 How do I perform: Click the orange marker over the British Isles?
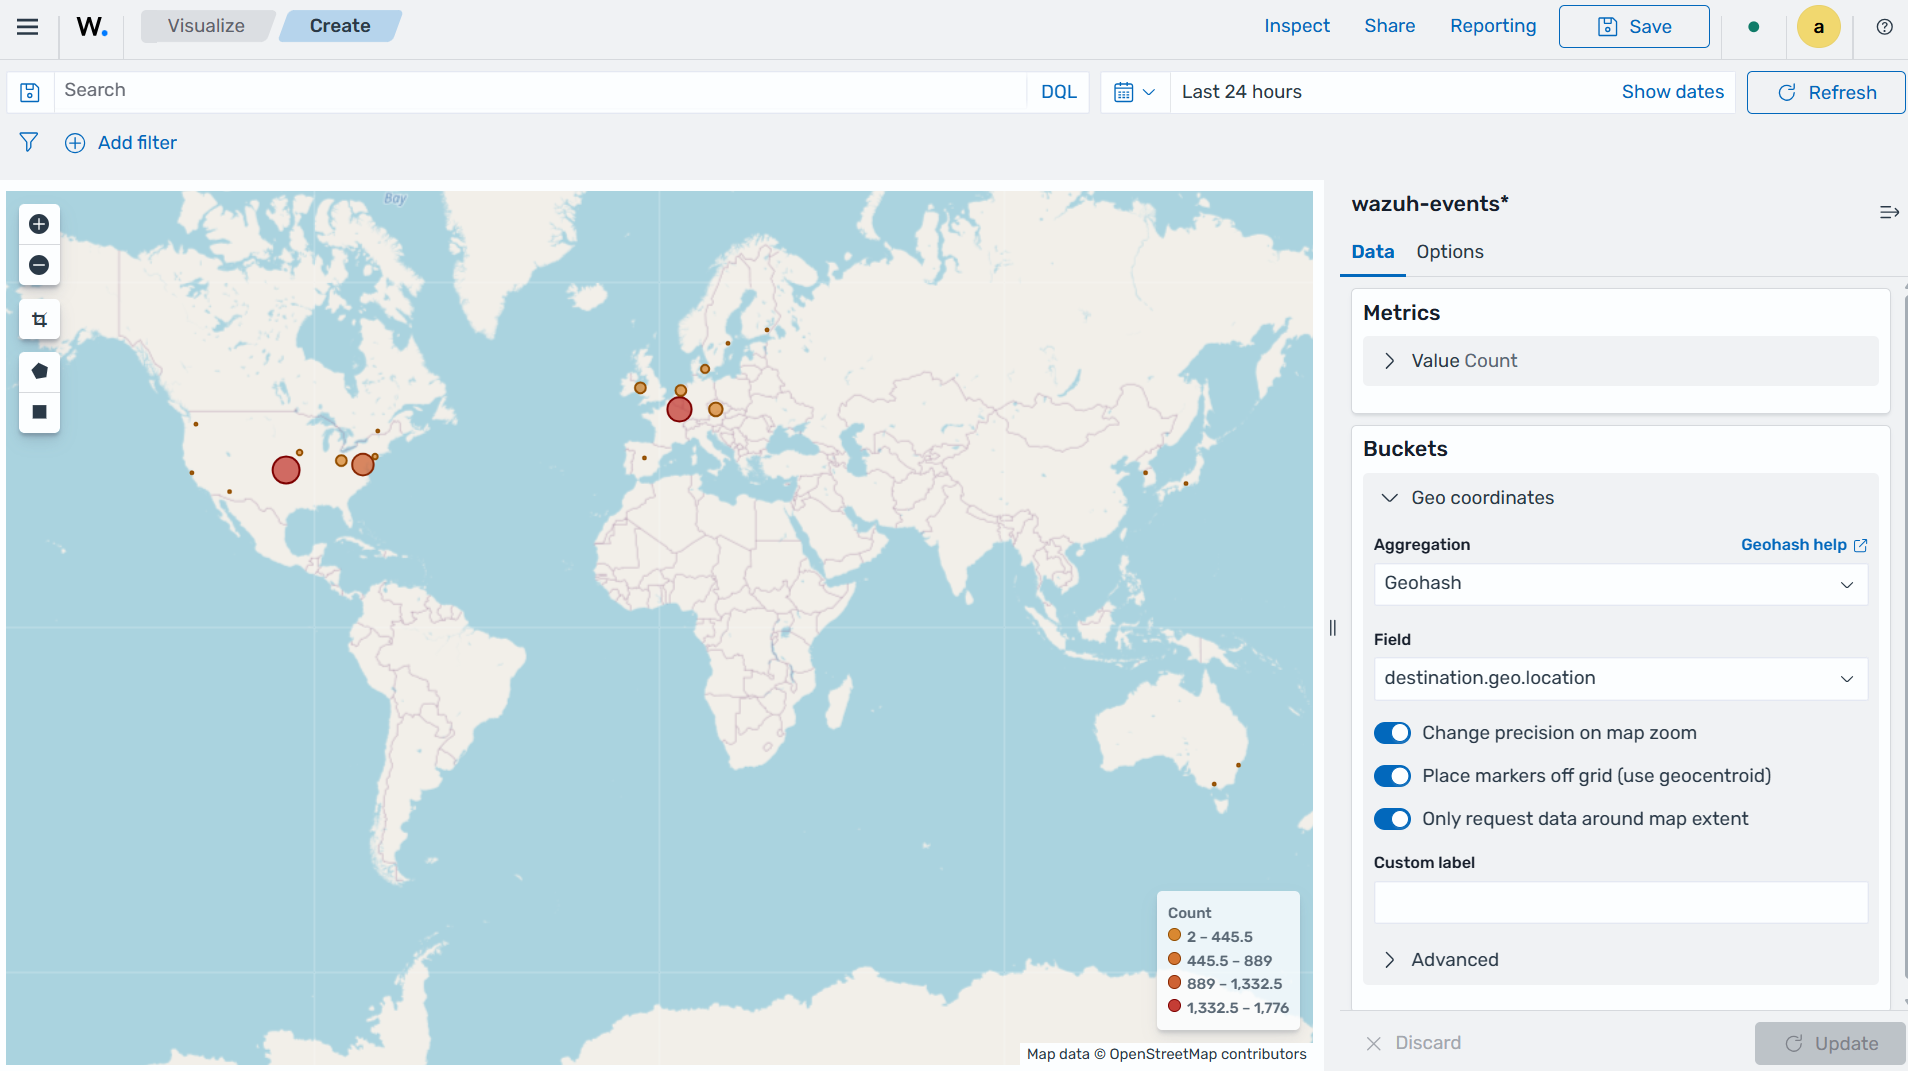[x=640, y=388]
